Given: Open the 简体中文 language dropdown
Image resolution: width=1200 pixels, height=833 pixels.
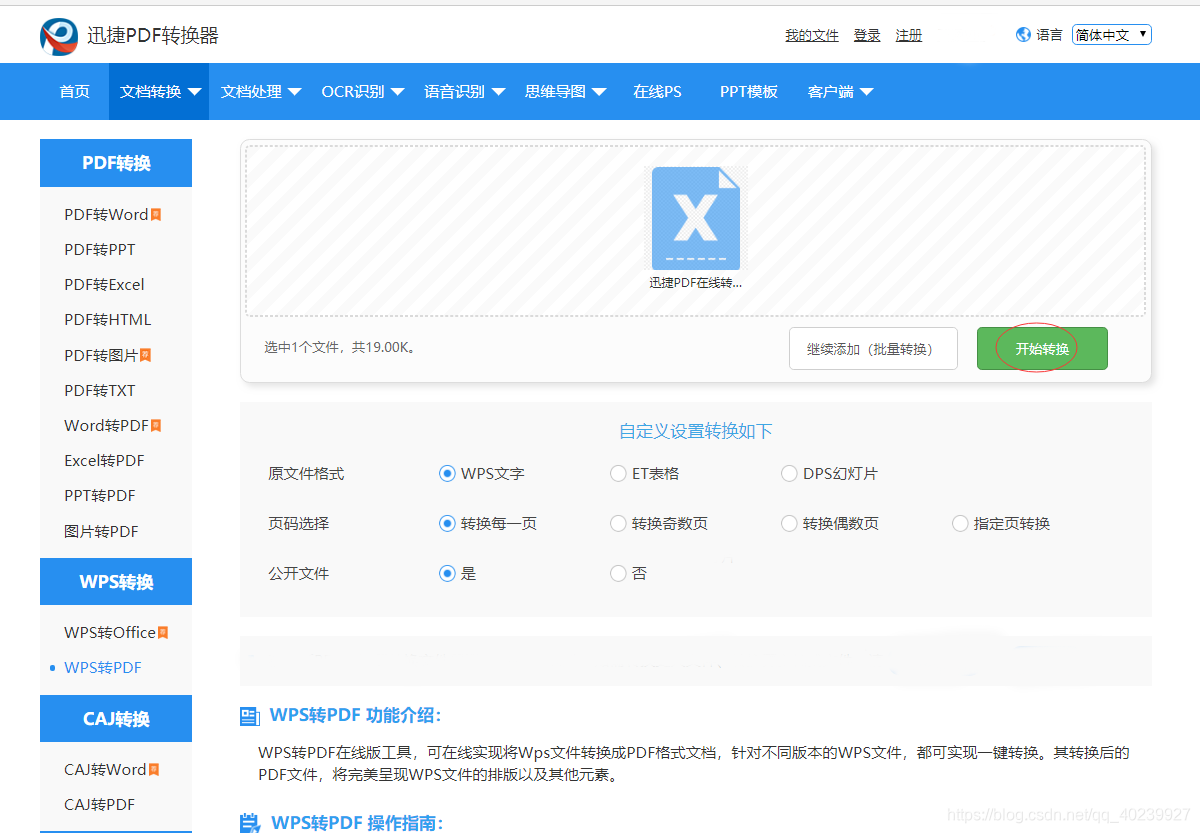Looking at the screenshot, I should point(1112,35).
